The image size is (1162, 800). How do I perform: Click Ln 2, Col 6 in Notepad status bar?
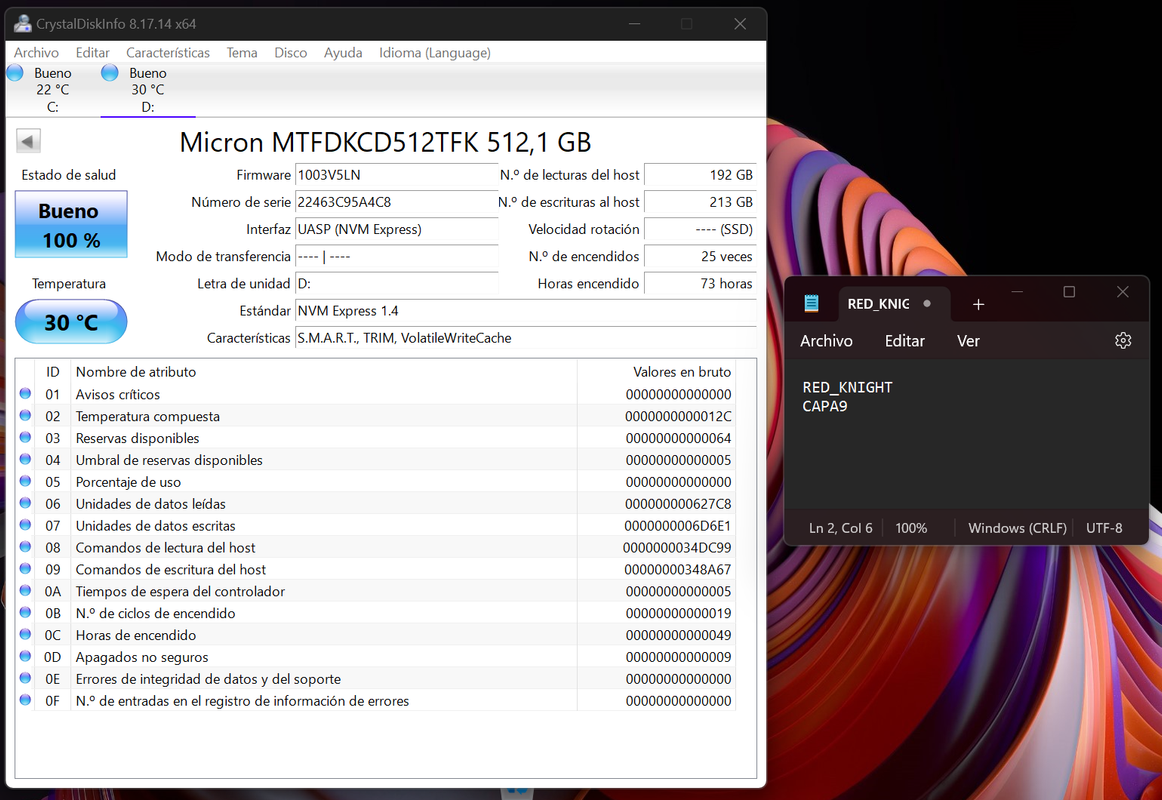(840, 528)
